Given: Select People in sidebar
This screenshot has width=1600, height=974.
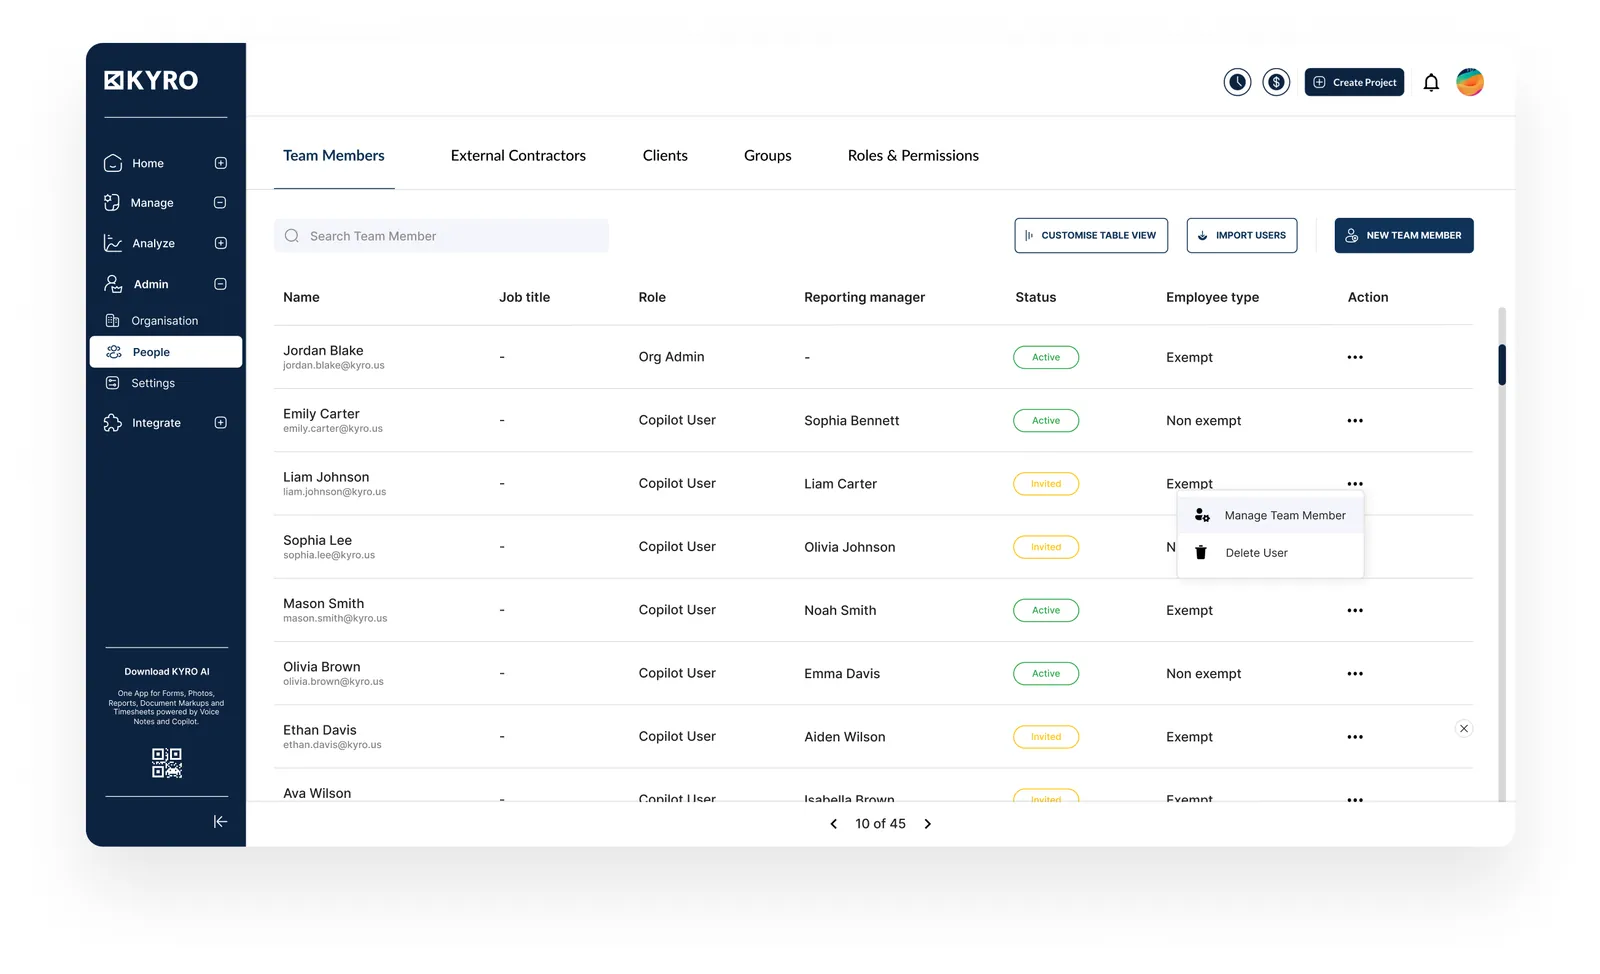Looking at the screenshot, I should [x=166, y=352].
